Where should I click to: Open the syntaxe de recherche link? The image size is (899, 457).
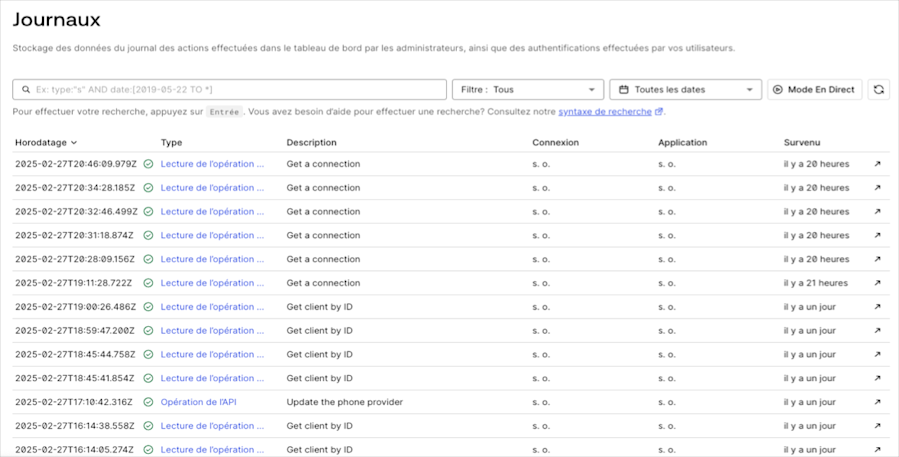click(x=605, y=112)
